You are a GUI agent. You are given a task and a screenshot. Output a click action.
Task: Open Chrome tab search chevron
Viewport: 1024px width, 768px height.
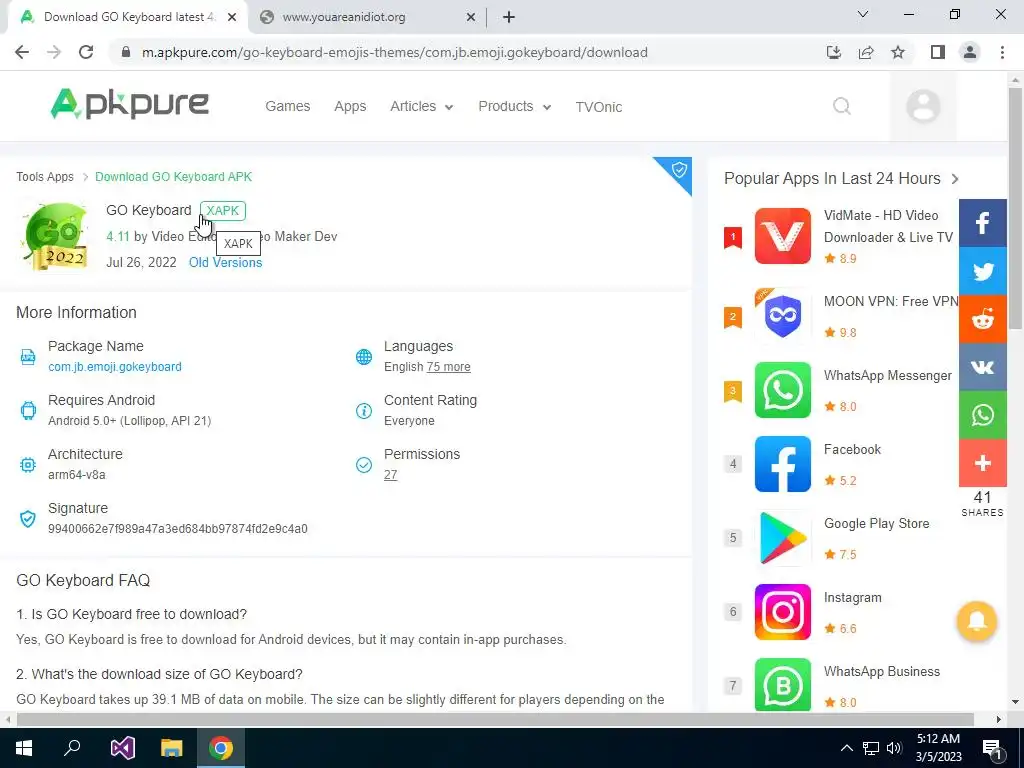point(863,14)
